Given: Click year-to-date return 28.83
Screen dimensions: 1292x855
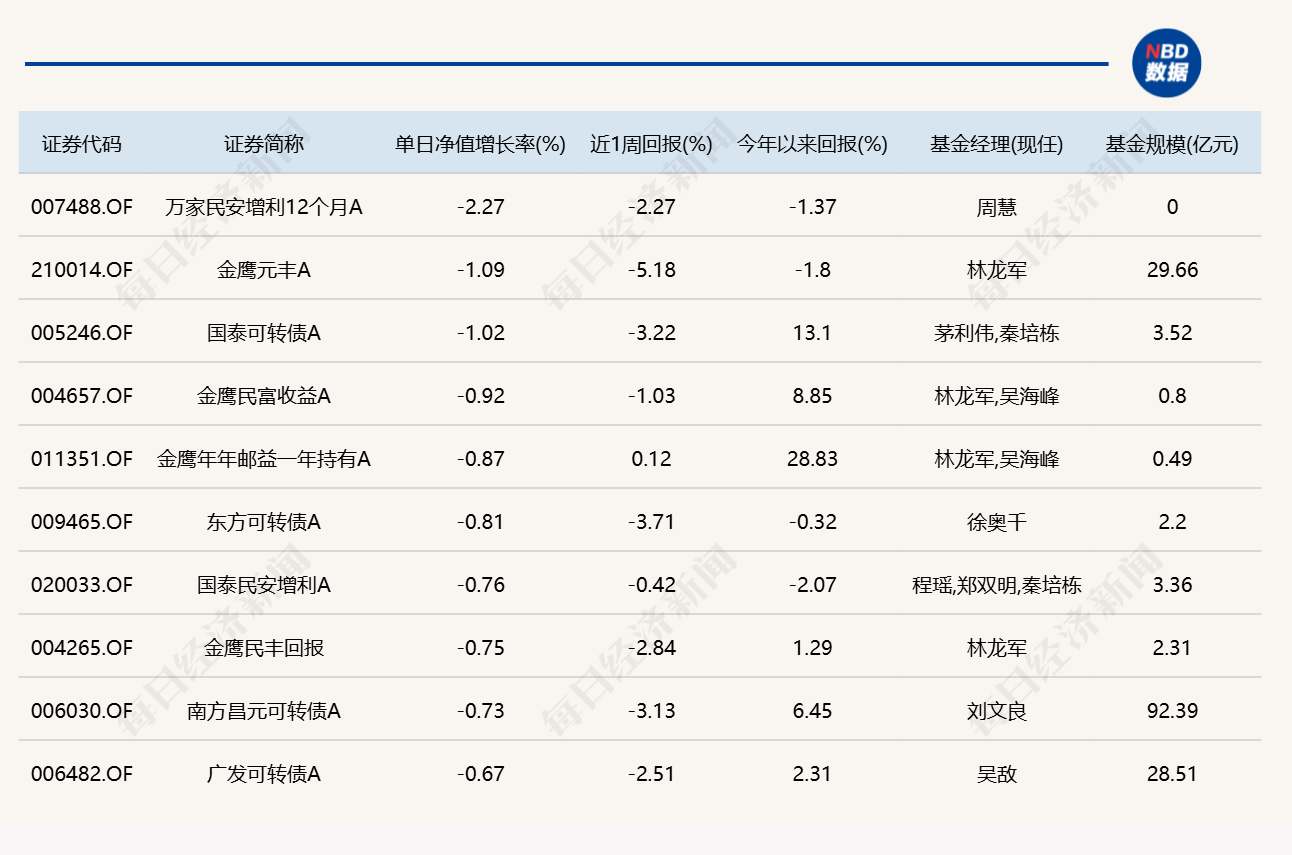Looking at the screenshot, I should tap(812, 459).
